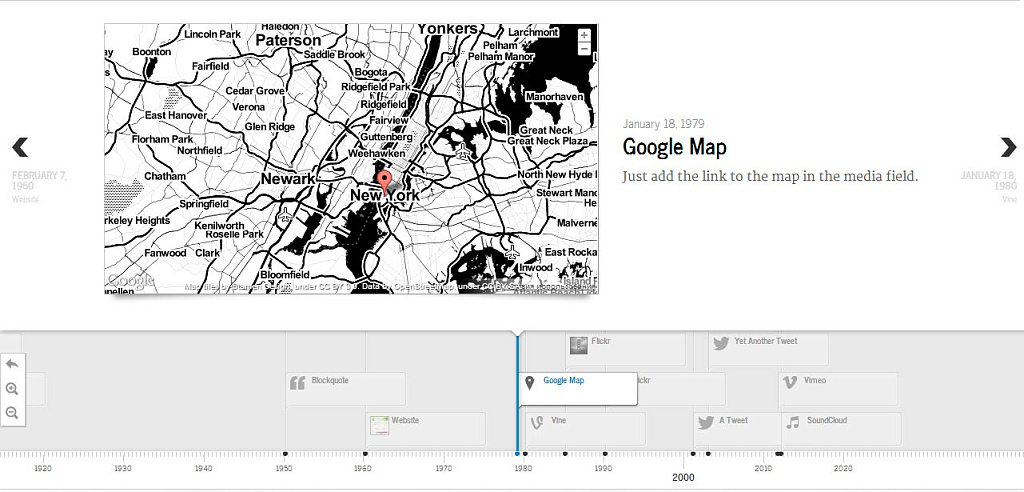Click the February 7, 1960 previous label
Viewport: 1024px width, 492px height.
[39, 181]
